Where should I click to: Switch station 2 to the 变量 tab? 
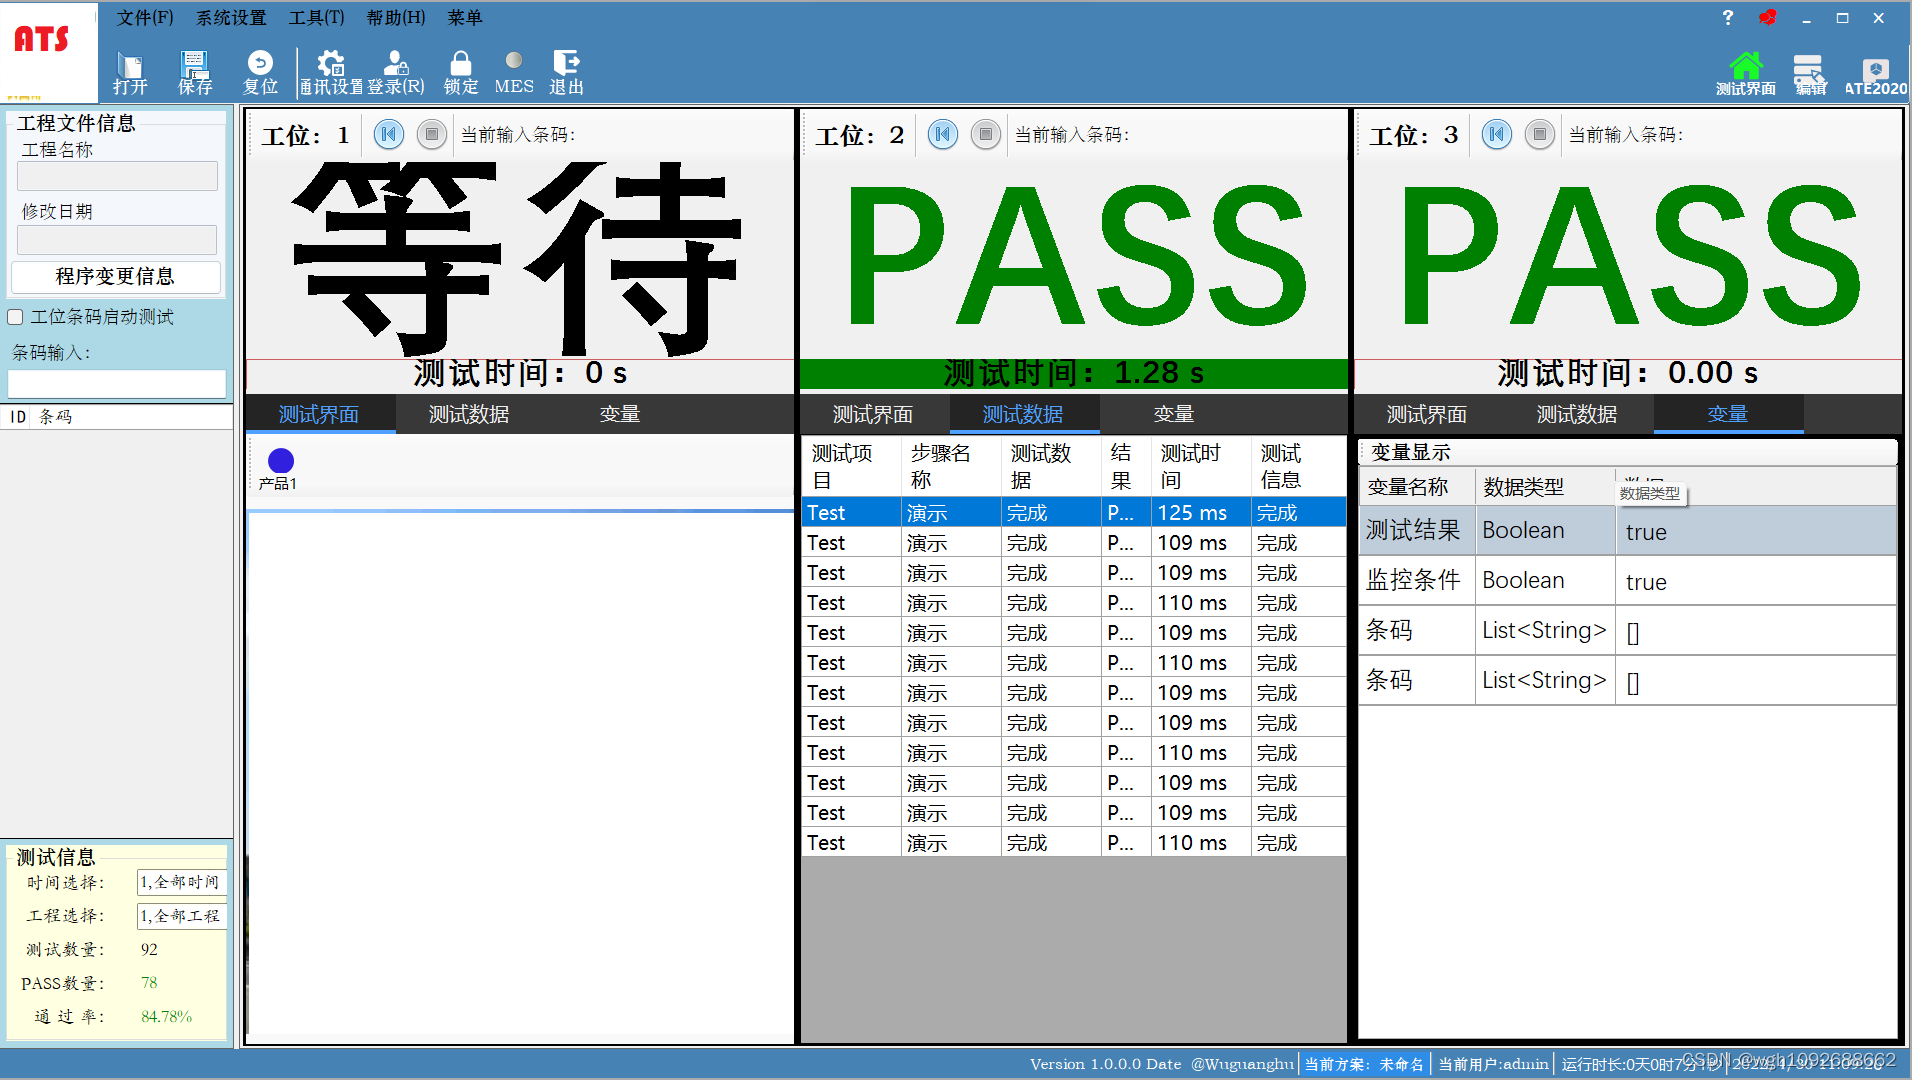(x=1172, y=413)
